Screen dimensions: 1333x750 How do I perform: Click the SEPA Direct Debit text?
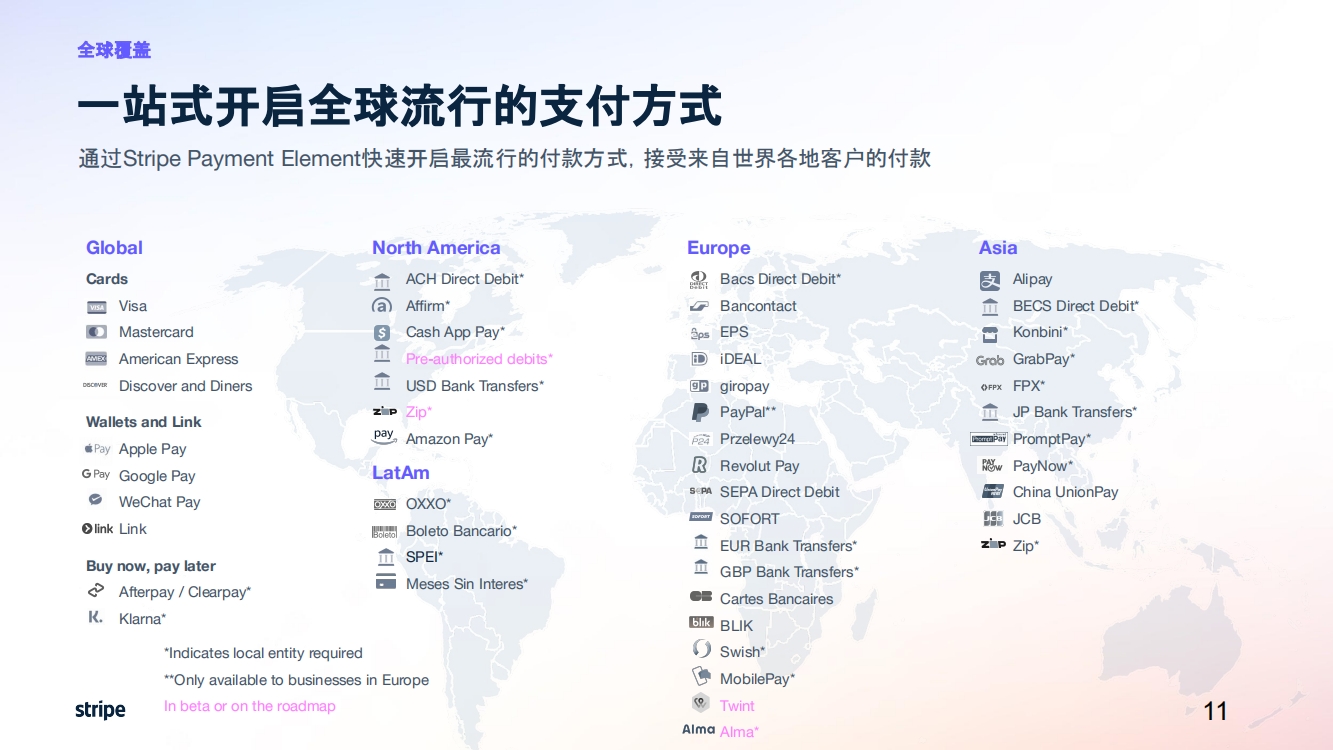point(780,492)
